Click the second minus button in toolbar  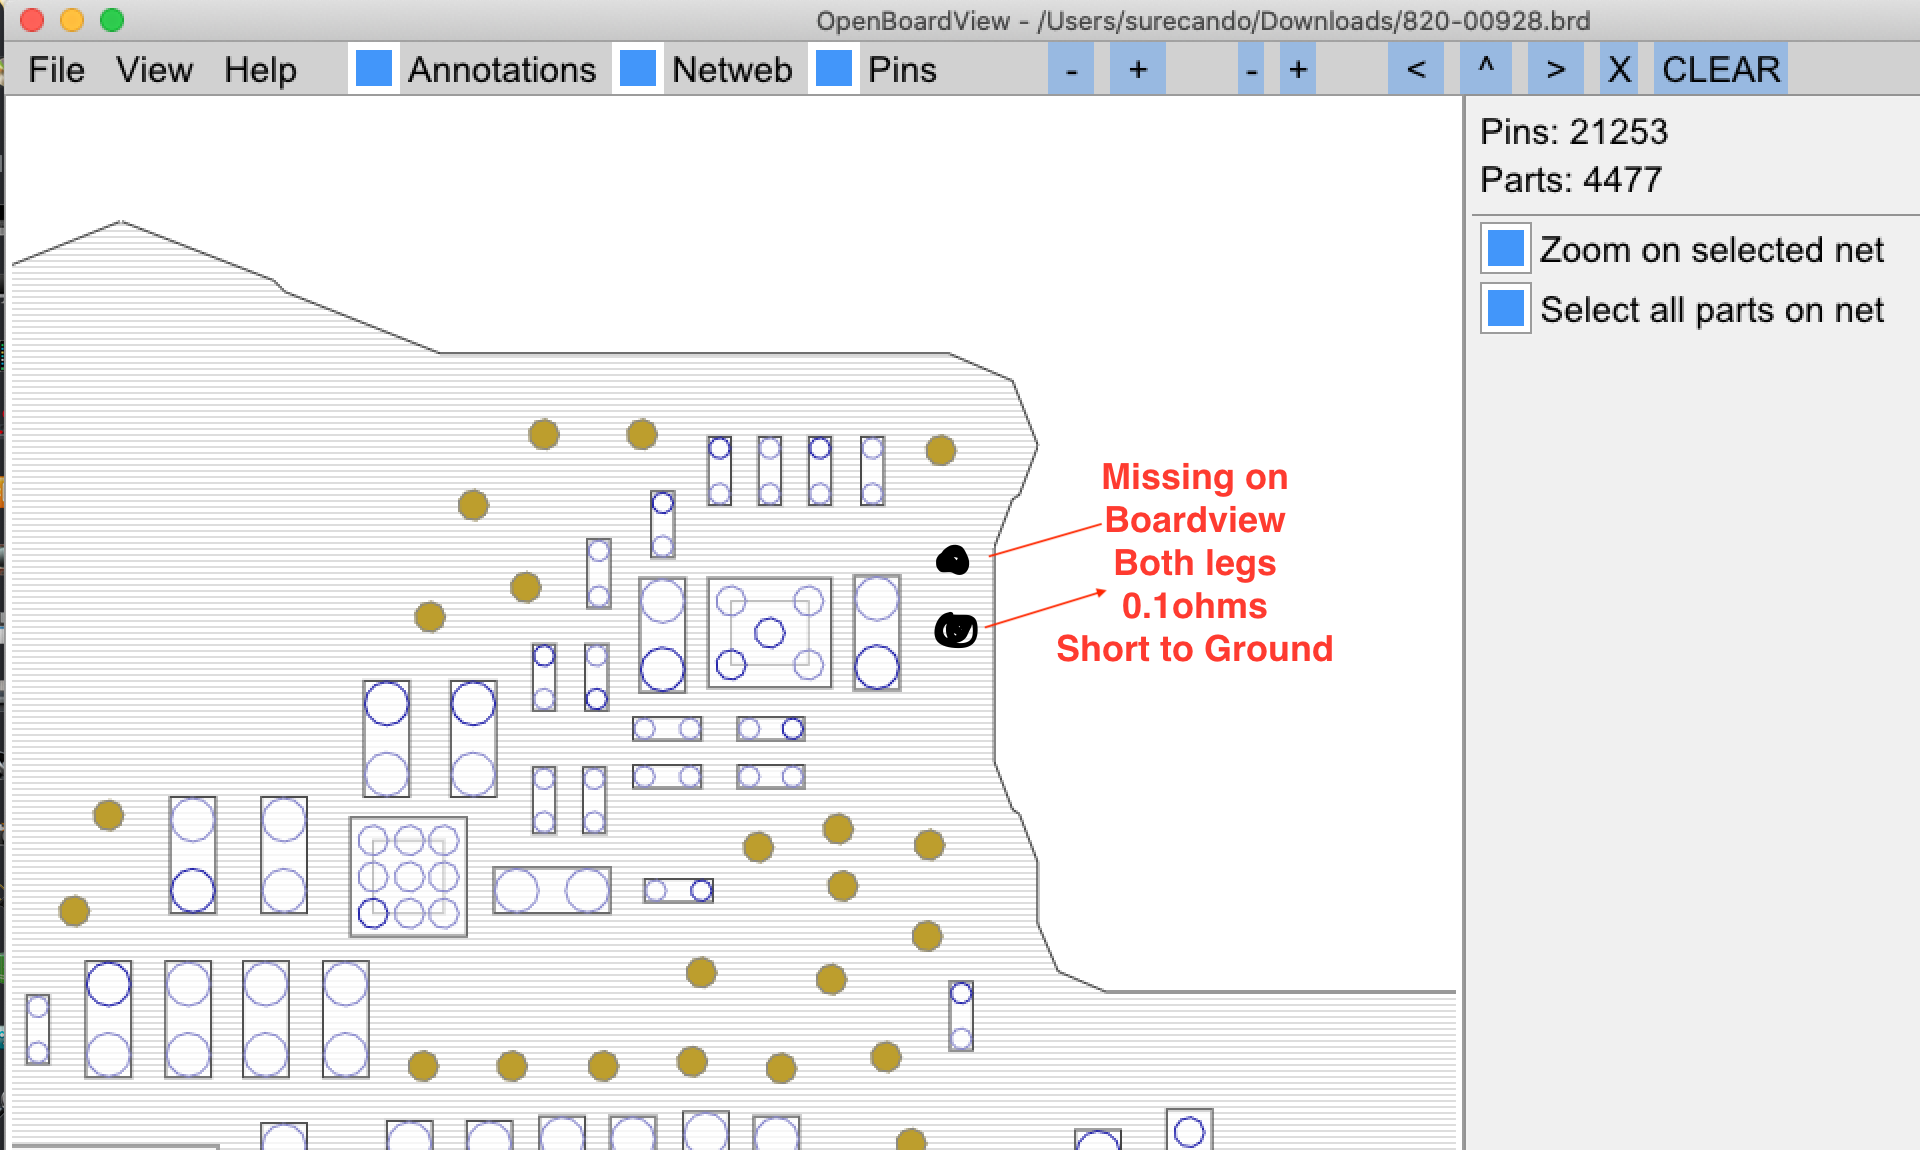1251,70
